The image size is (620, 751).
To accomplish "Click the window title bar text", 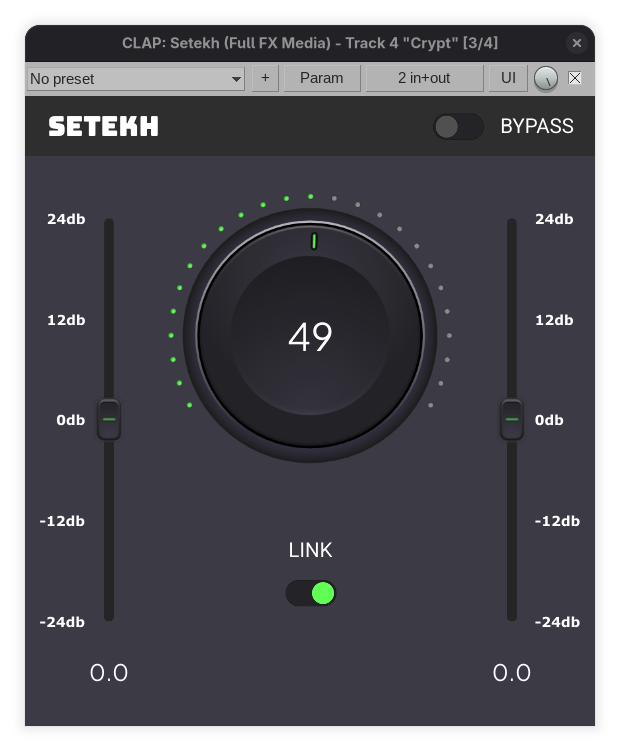I will [x=310, y=43].
